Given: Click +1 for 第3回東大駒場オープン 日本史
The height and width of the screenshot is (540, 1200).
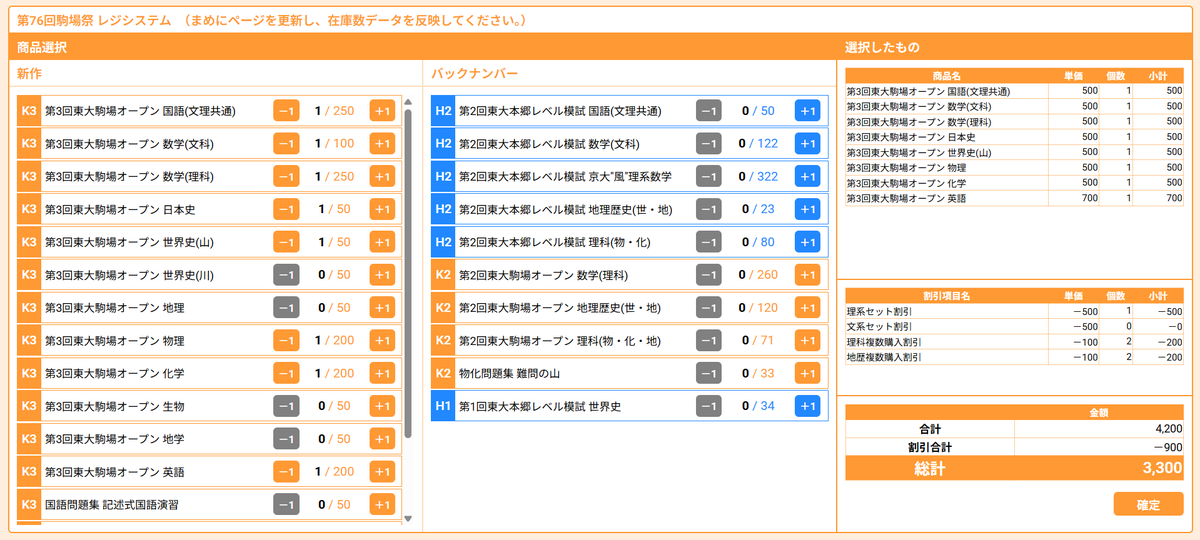Looking at the screenshot, I should pyautogui.click(x=382, y=209).
